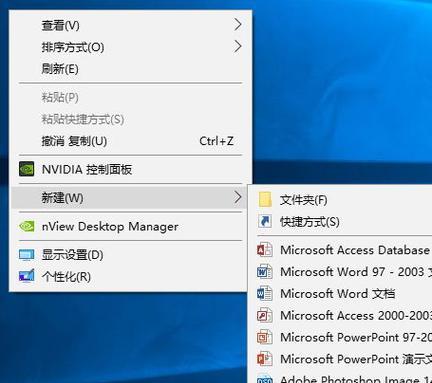Open 个性化(R) personalization
The width and height of the screenshot is (432, 383).
tap(130, 277)
